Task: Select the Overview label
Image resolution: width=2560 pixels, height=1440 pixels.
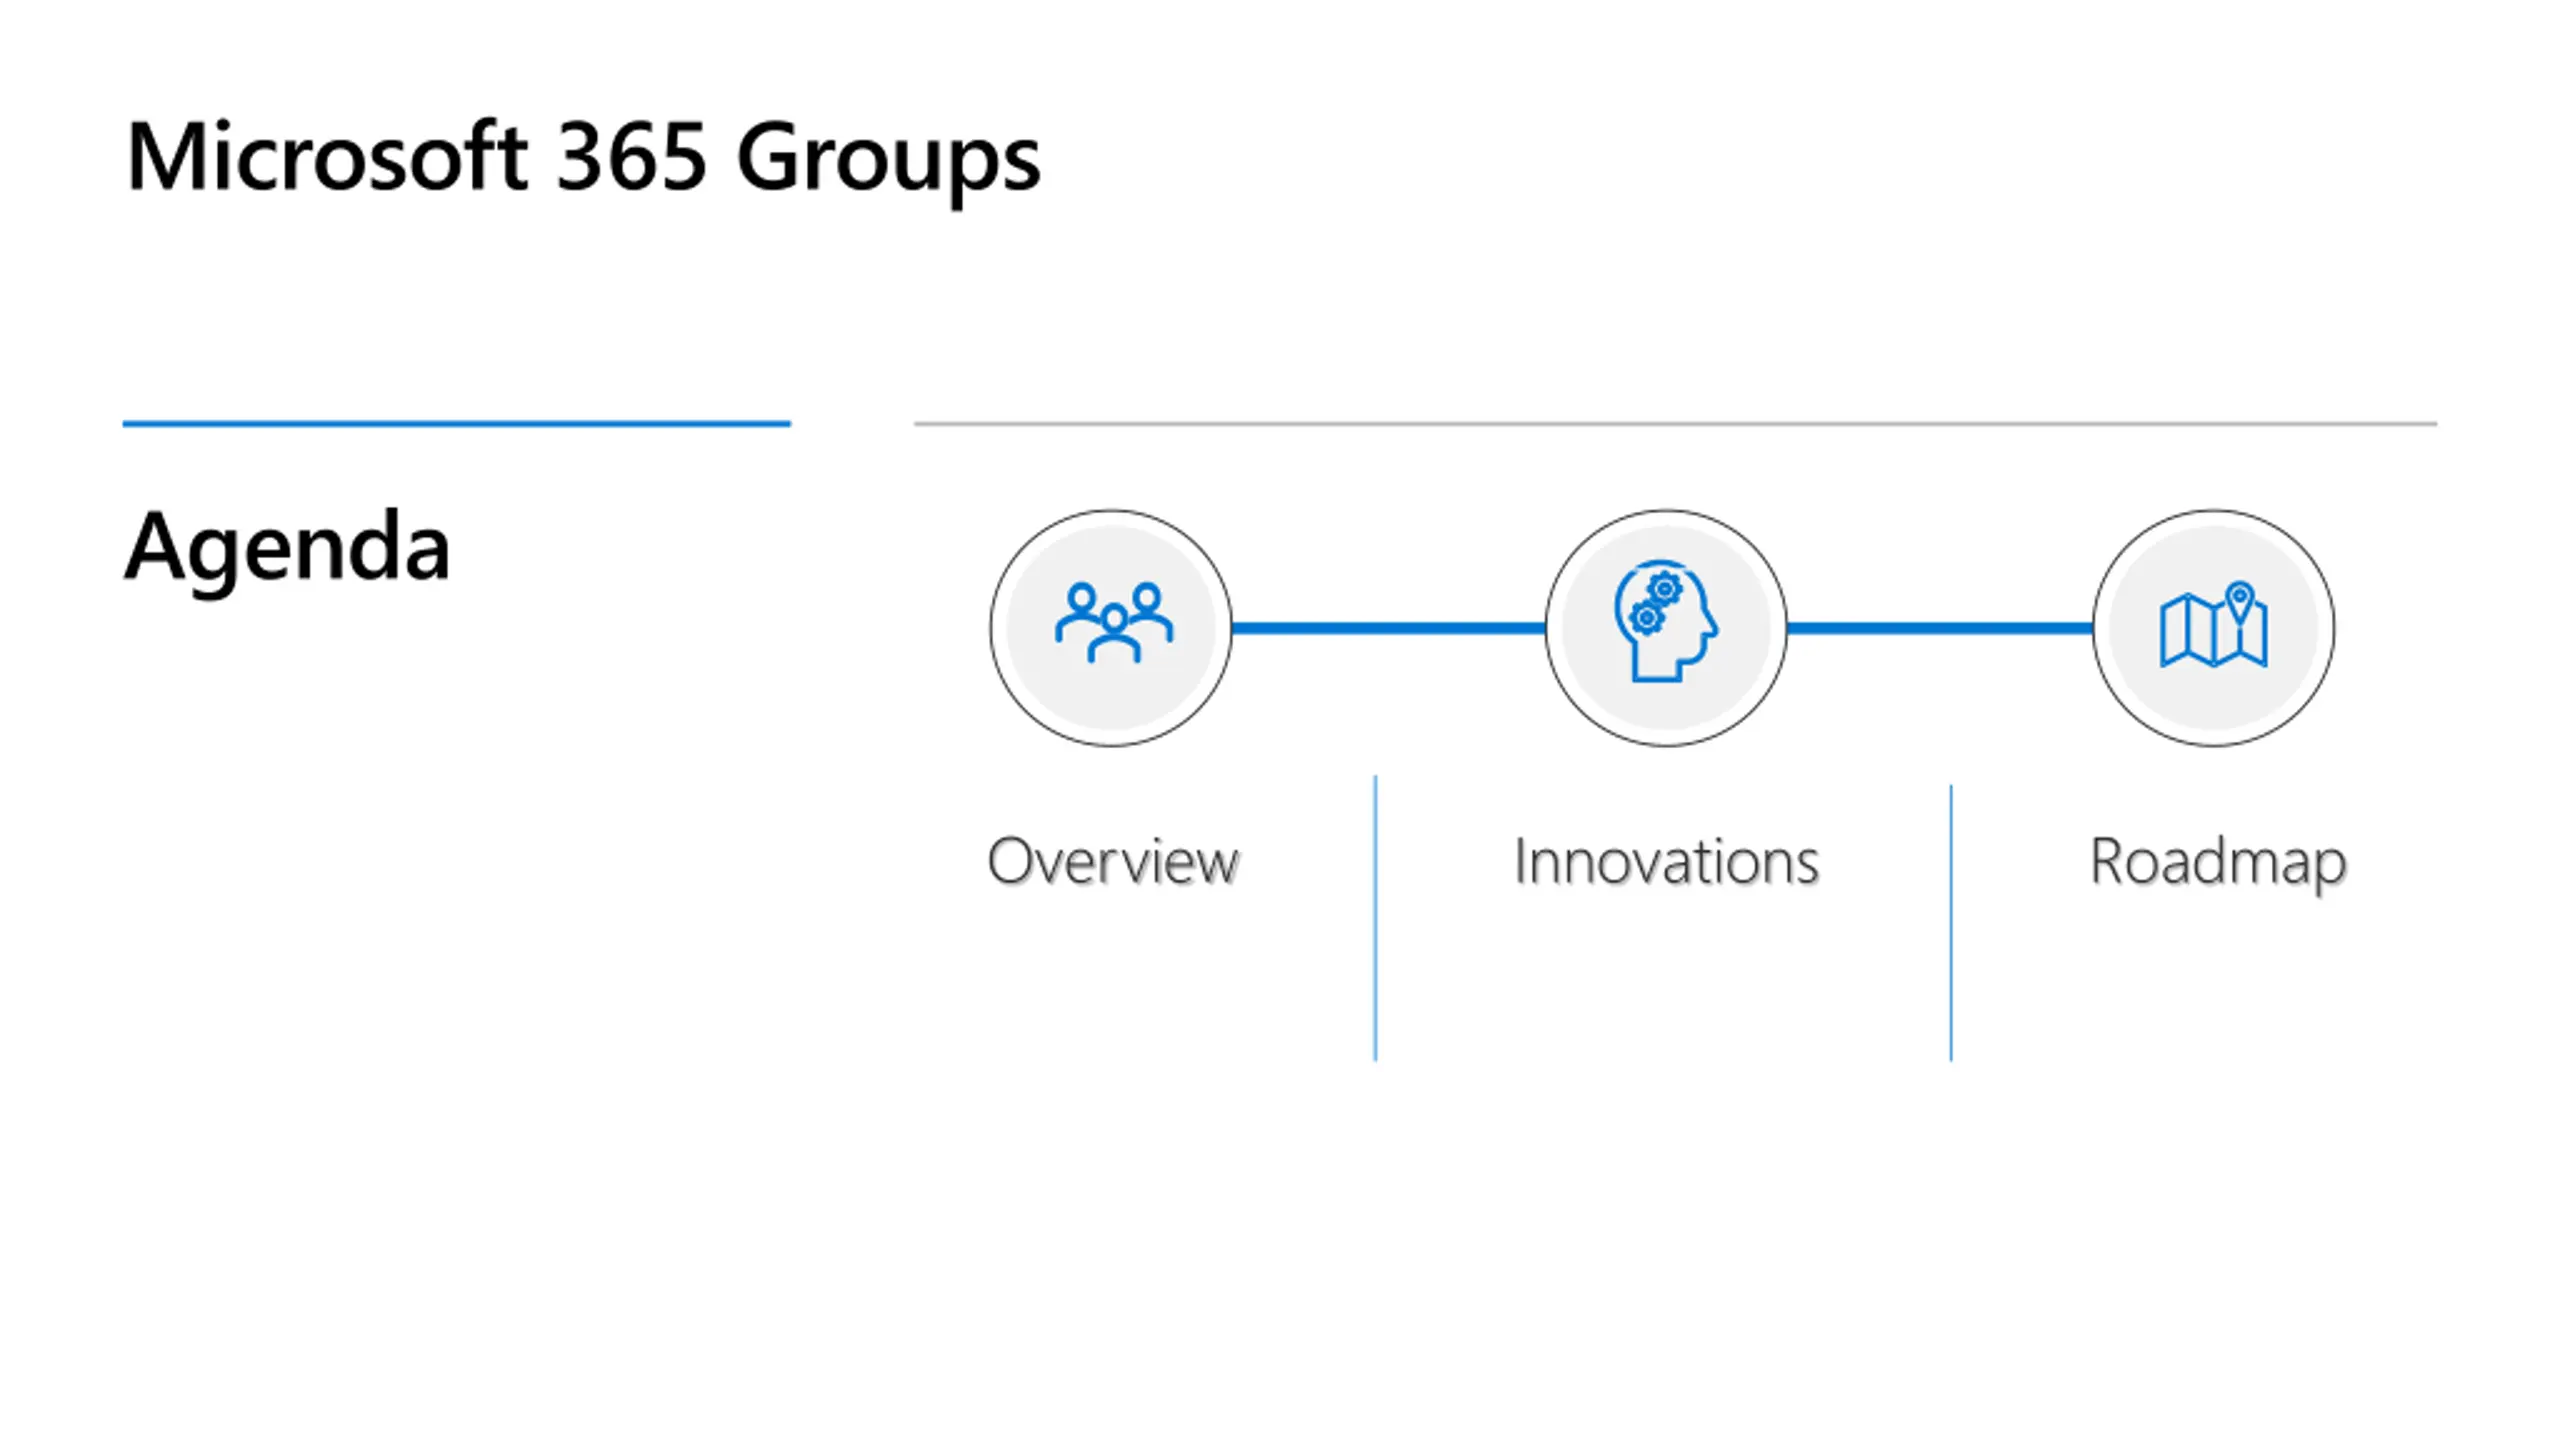Action: [x=1113, y=861]
